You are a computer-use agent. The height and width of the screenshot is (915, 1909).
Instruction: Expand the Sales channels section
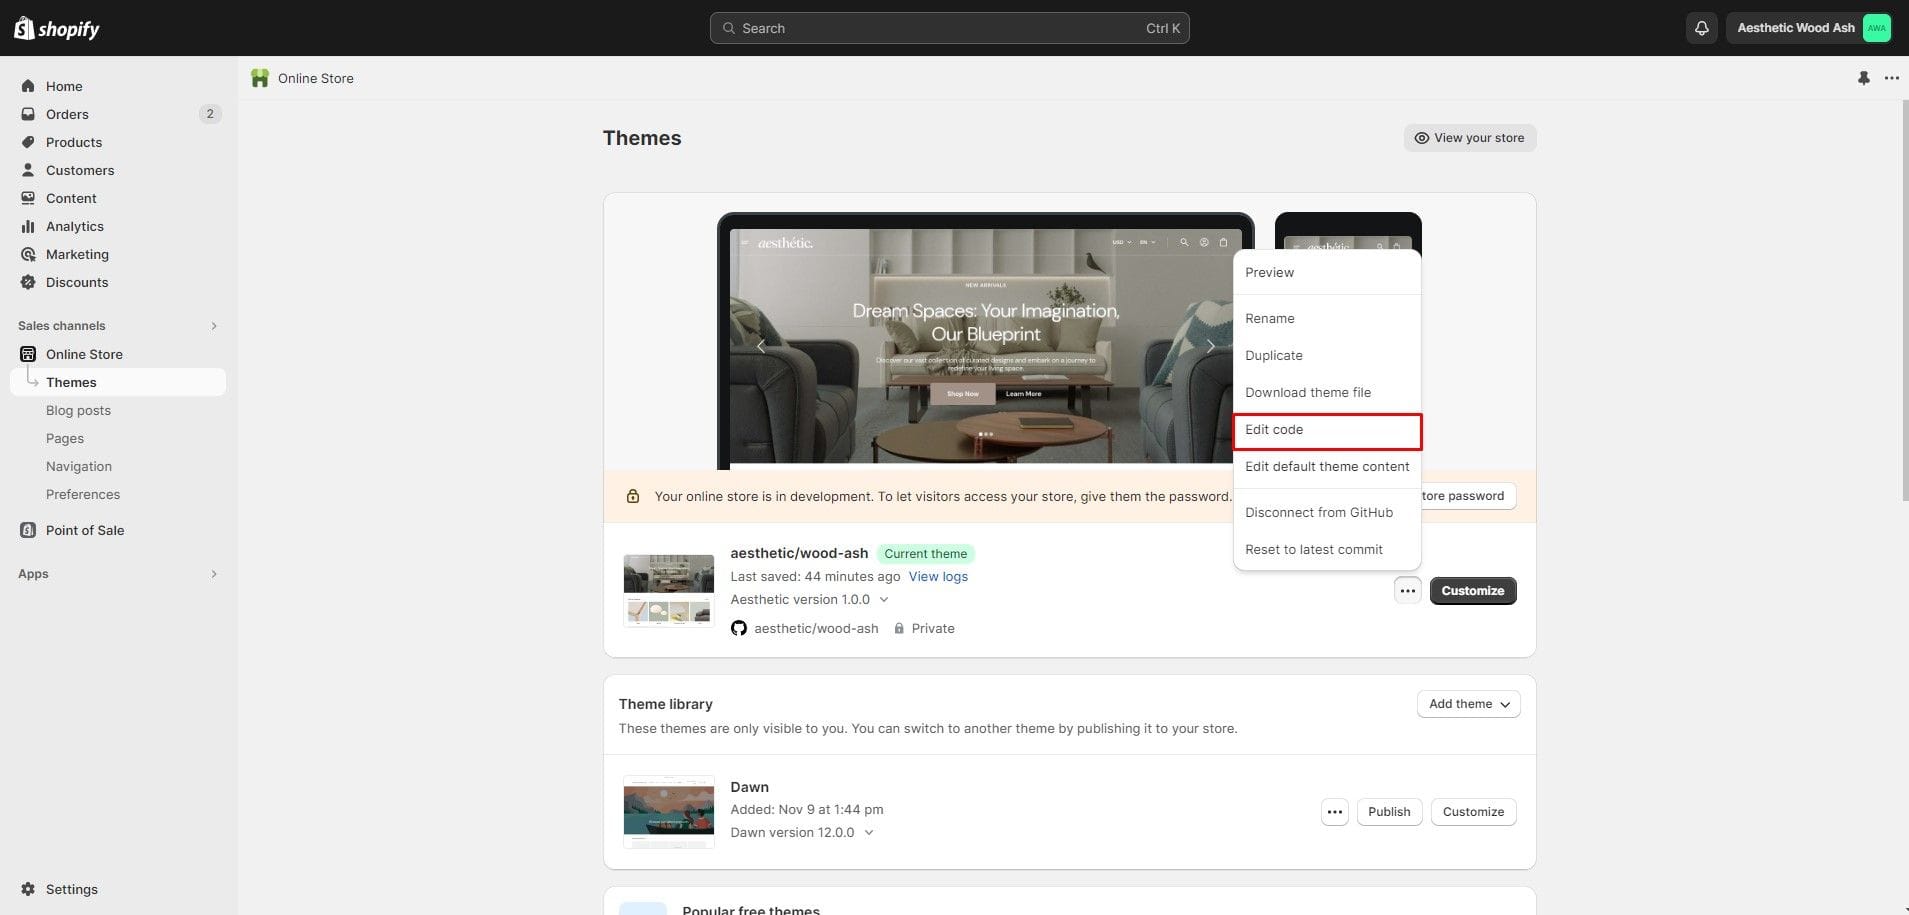(x=213, y=326)
